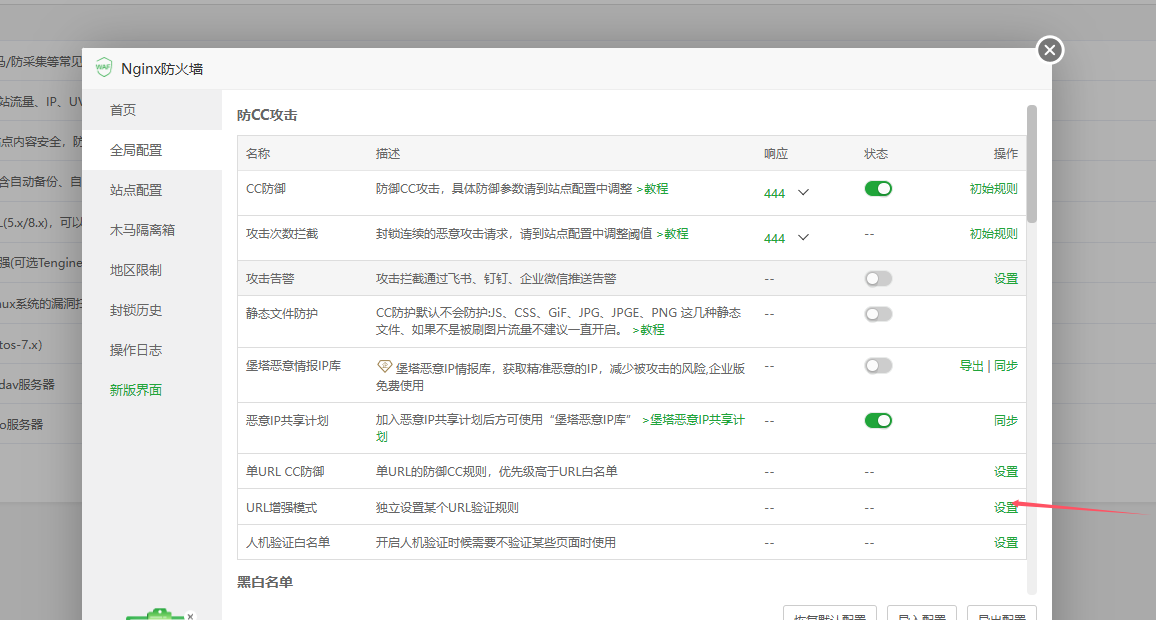Image resolution: width=1156 pixels, height=620 pixels.
Task: Turn on 堡塔恶意情报IP库 switch
Action: pyautogui.click(x=878, y=366)
